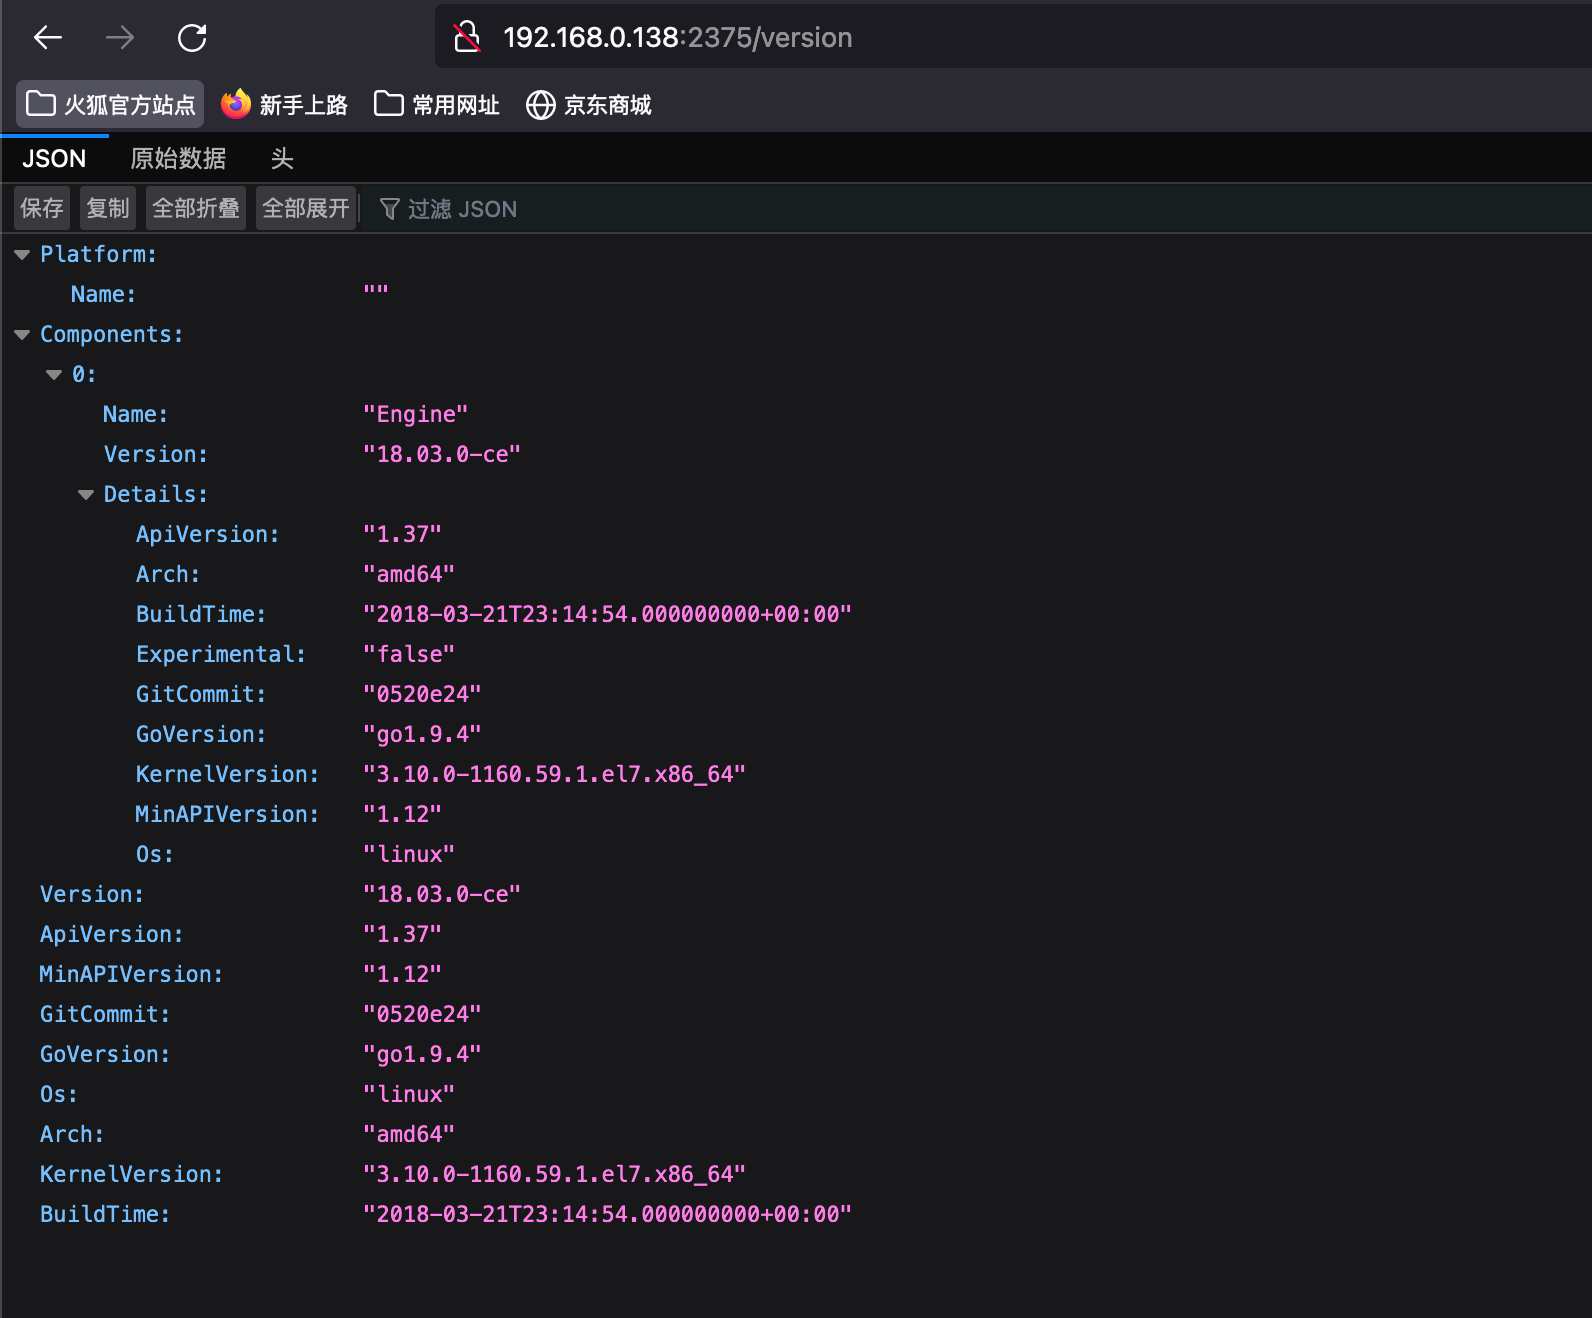Viewport: 1592px width, 1318px height.
Task: Click the 复制 copy button
Action: click(108, 208)
